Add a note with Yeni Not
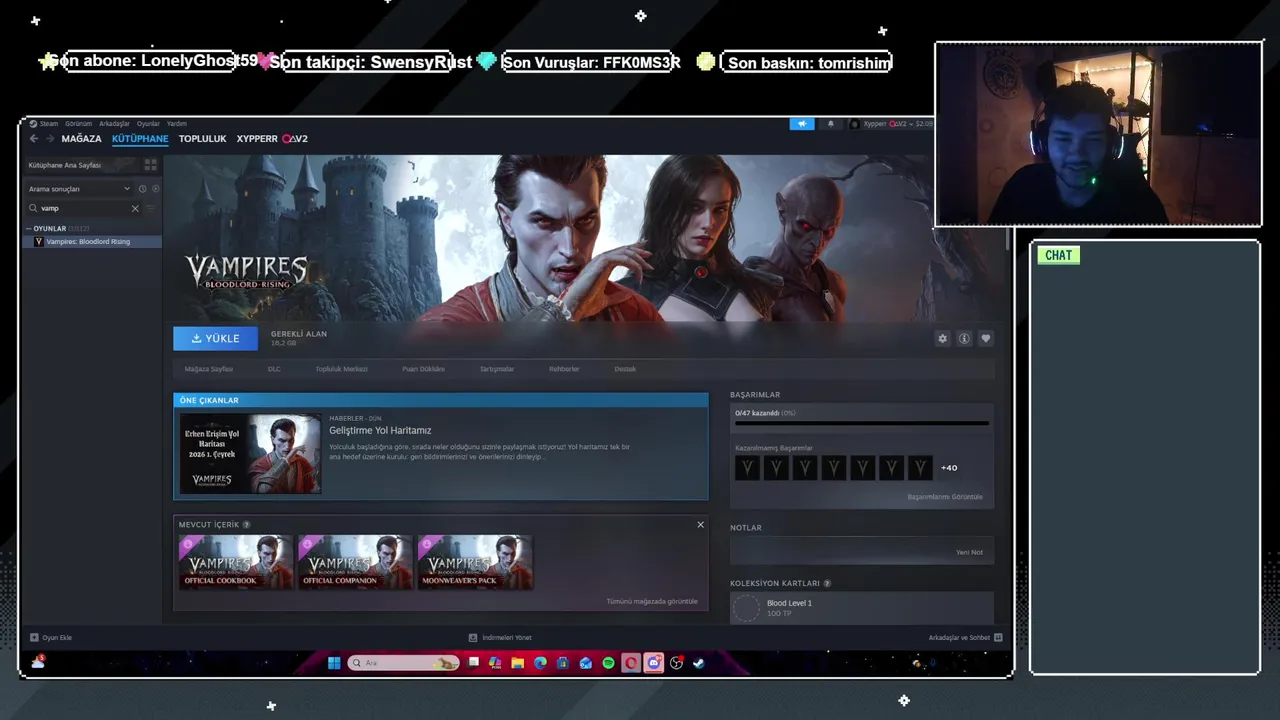Screen dimensions: 1280x720 pyautogui.click(x=969, y=552)
